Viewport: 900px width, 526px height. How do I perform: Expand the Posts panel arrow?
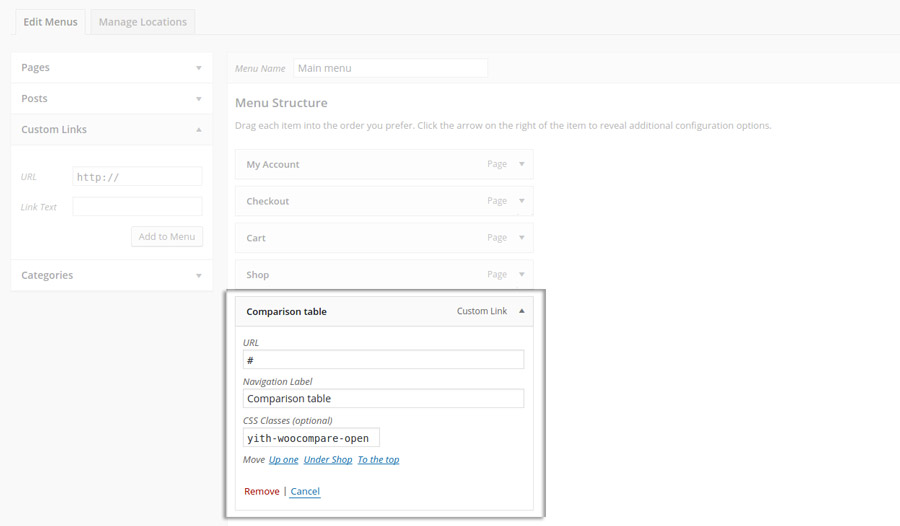(x=199, y=99)
